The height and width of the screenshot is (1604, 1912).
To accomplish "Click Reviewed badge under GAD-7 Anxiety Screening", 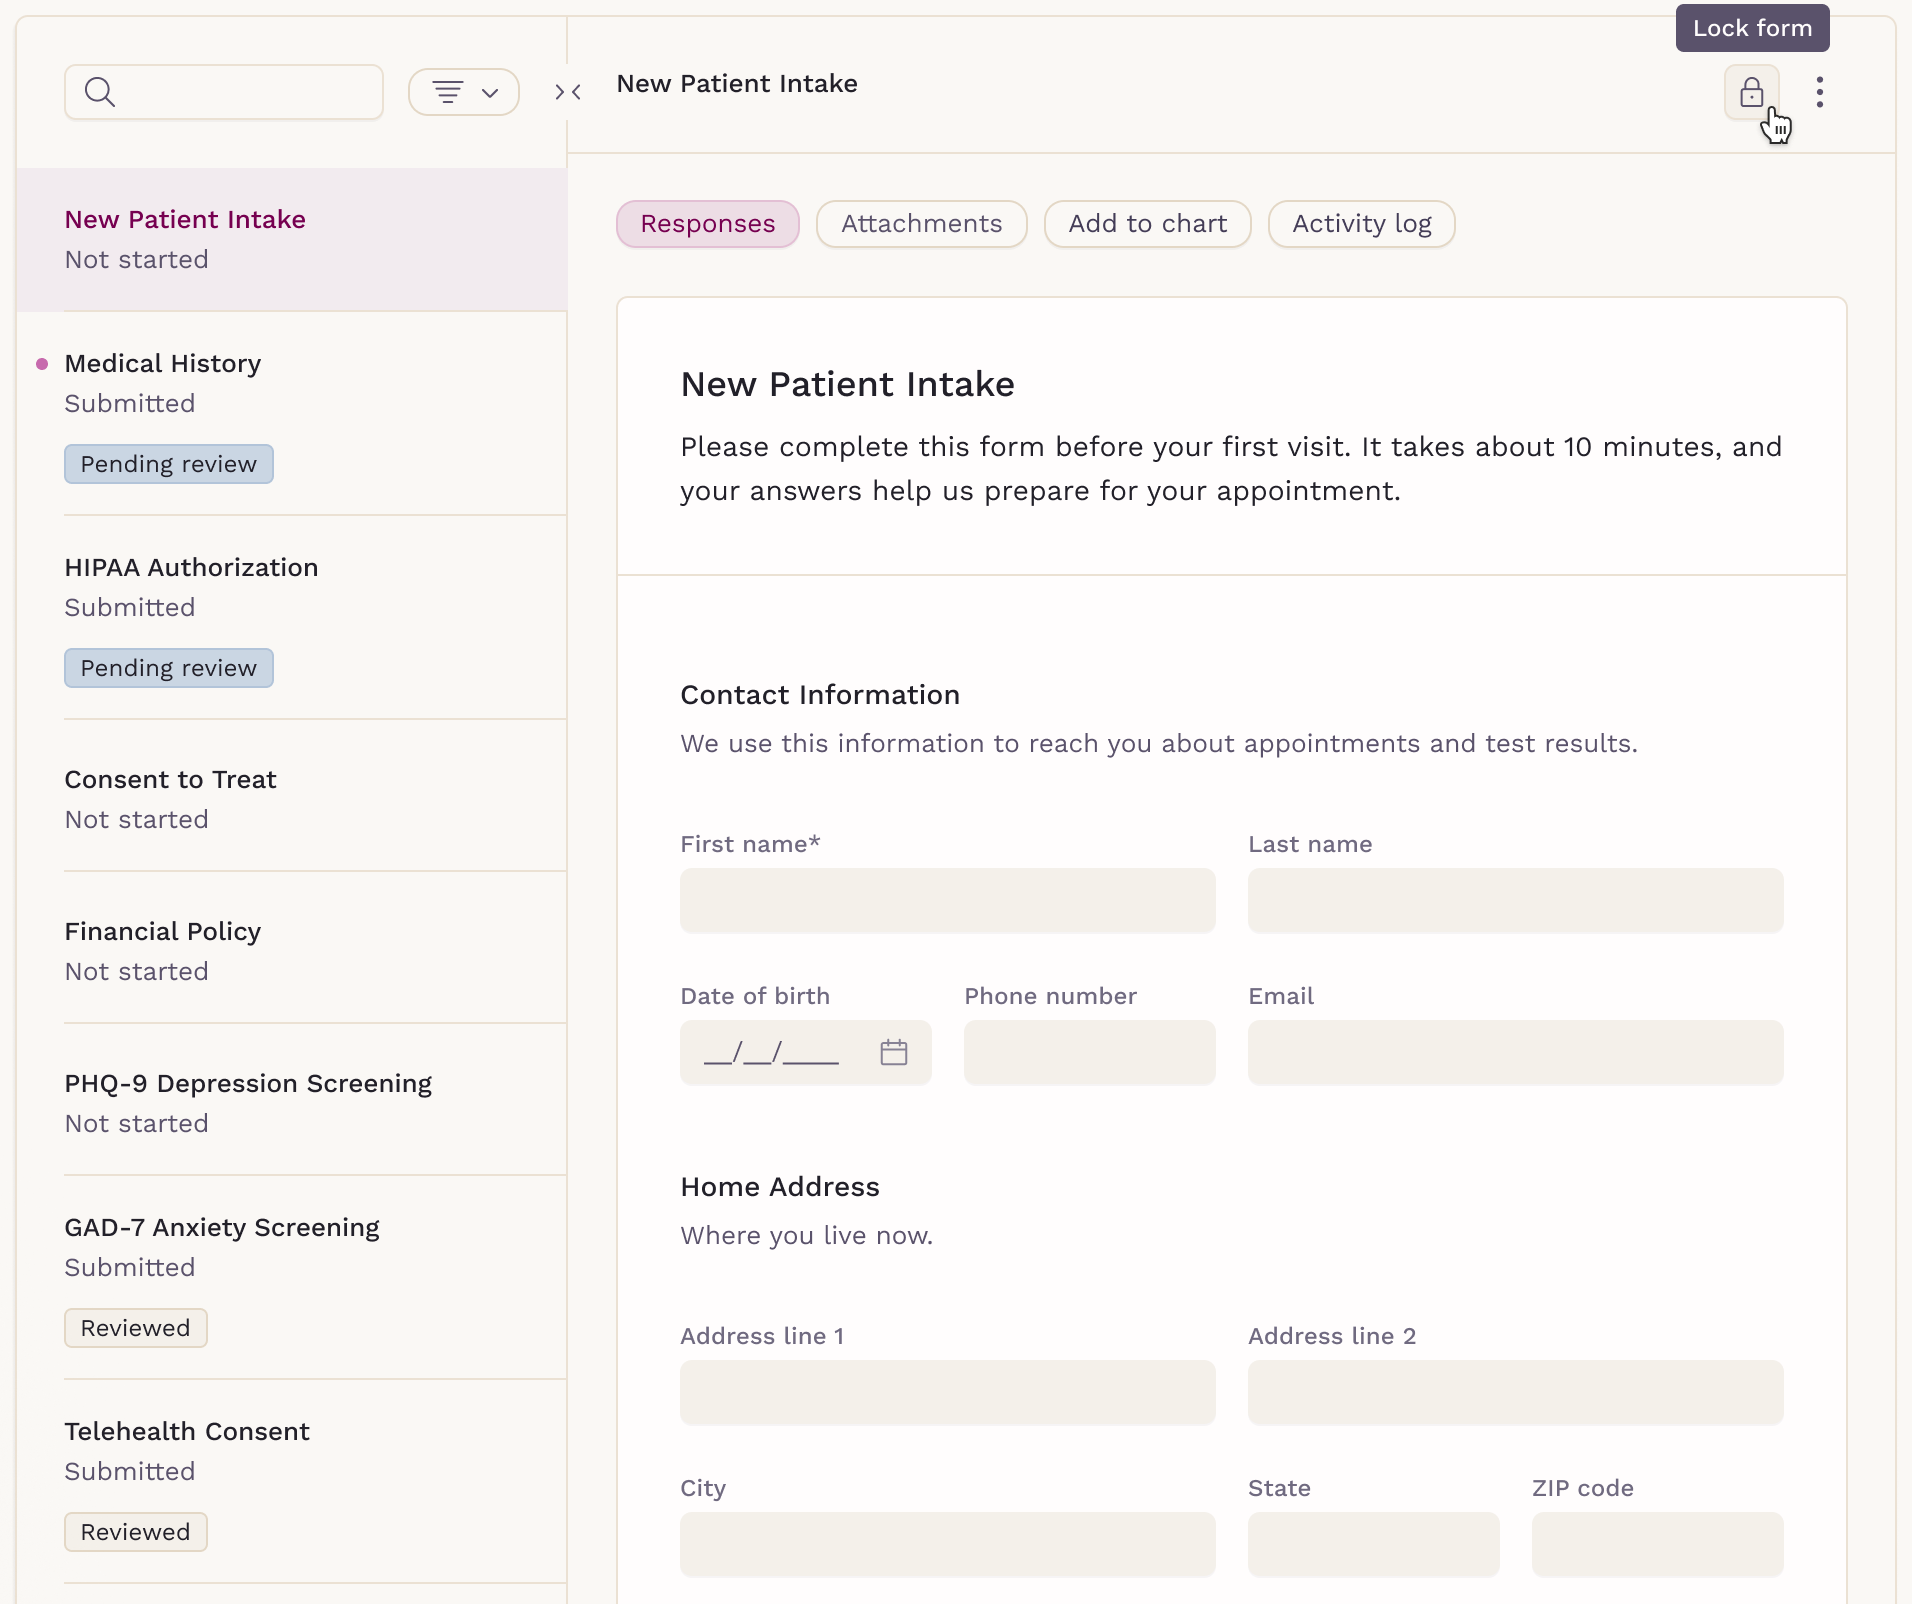I will [136, 1328].
